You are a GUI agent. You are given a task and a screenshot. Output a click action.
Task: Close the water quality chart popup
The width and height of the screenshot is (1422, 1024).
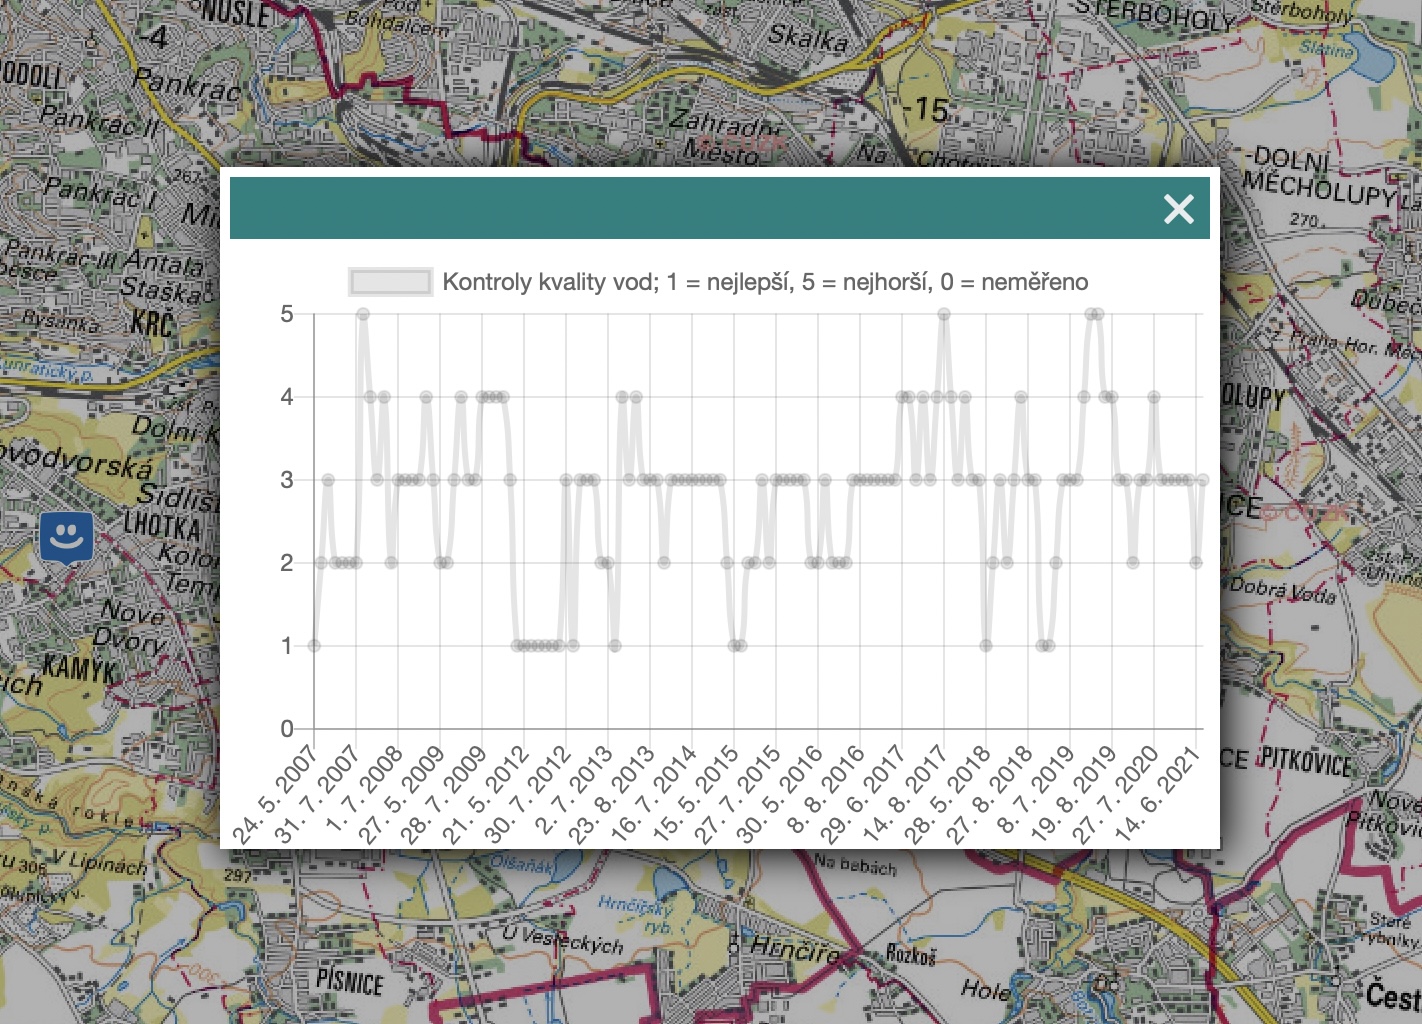(x=1179, y=209)
